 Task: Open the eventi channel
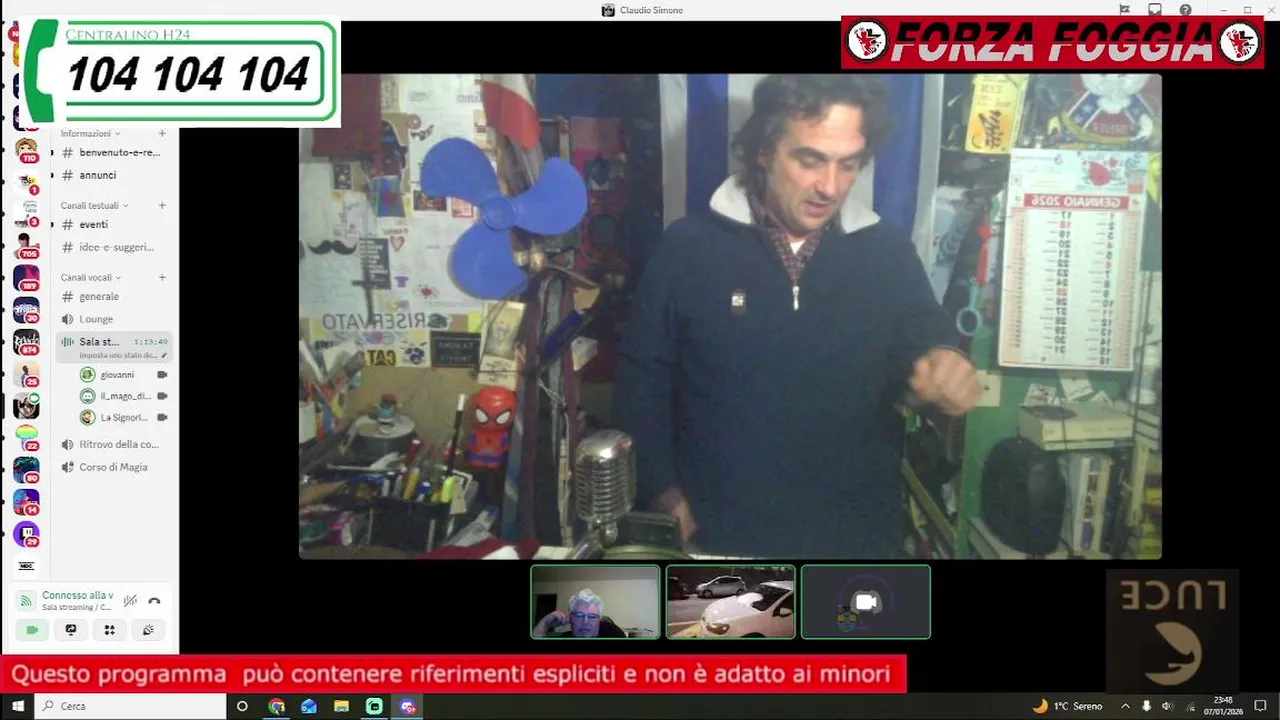[114, 225]
